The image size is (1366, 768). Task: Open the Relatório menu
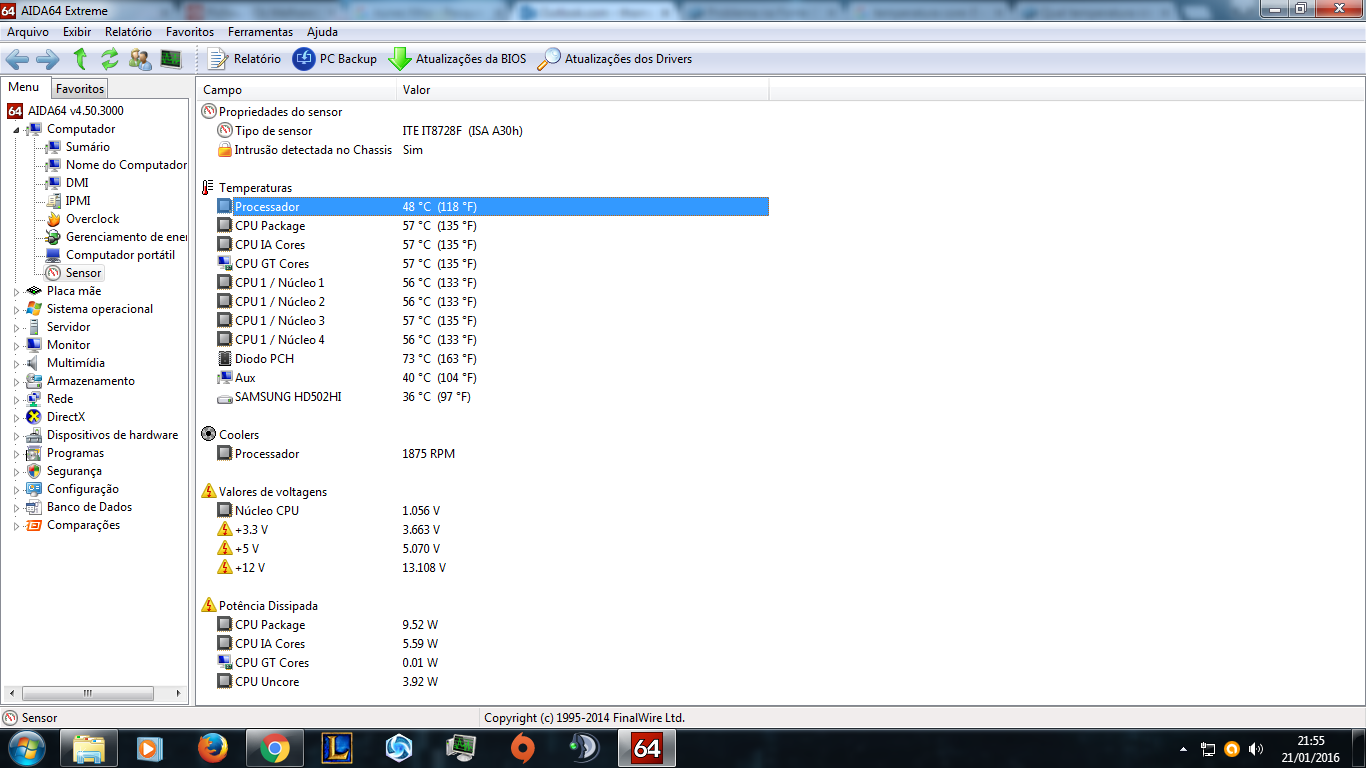(x=129, y=32)
